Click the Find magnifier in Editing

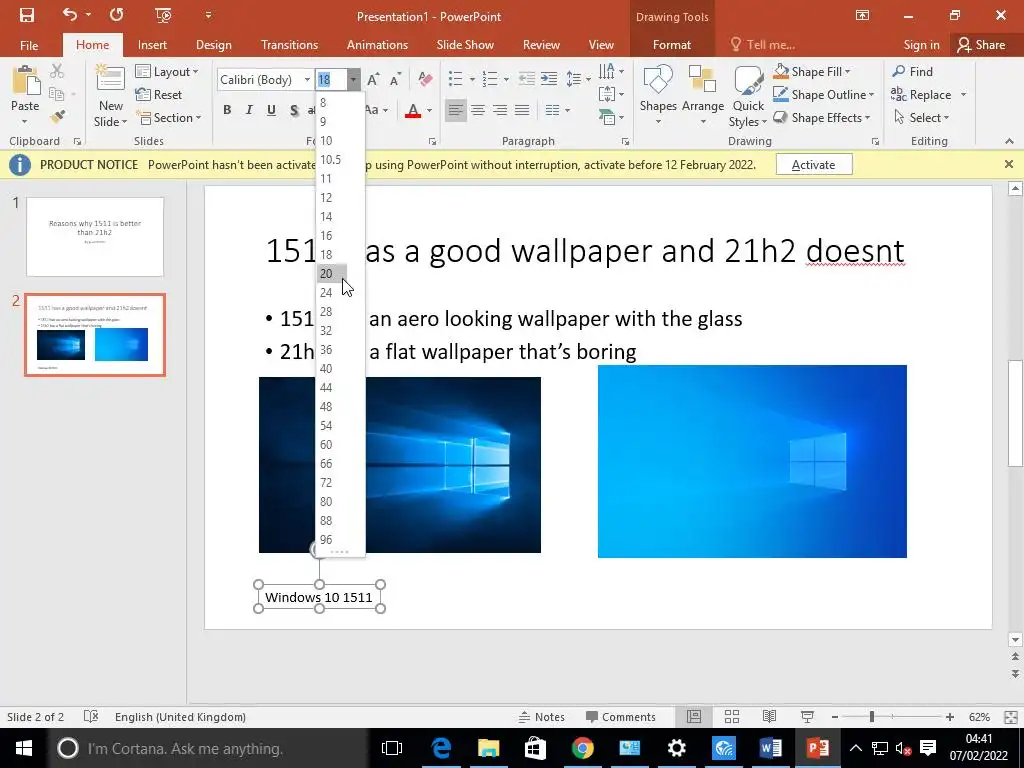point(912,72)
